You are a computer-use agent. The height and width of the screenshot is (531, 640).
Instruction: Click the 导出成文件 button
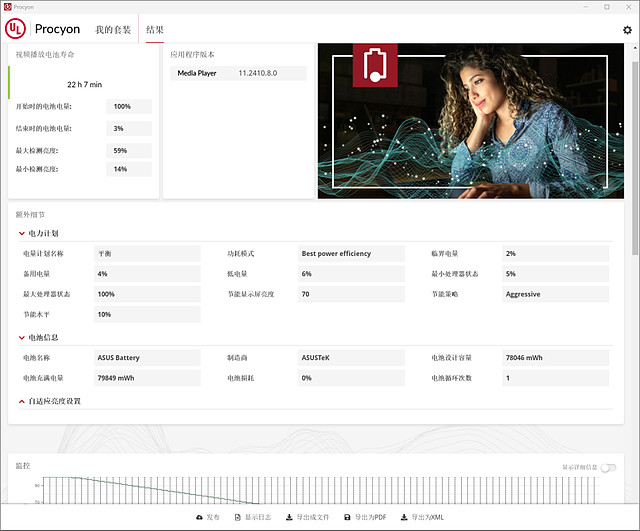click(307, 517)
